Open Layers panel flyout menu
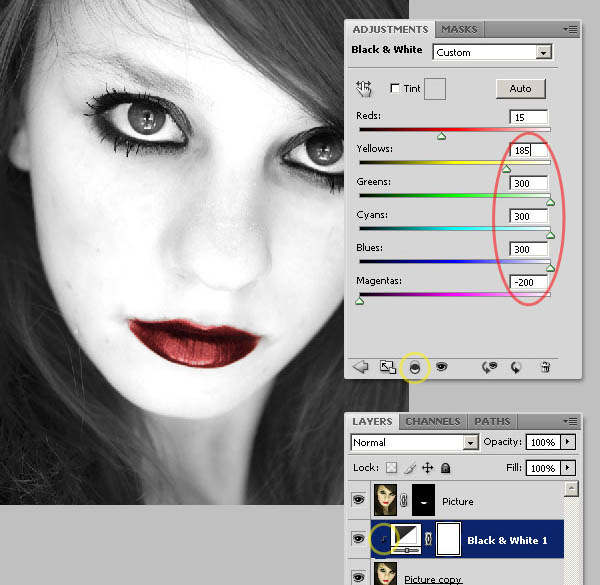This screenshot has width=600, height=585. (x=571, y=421)
